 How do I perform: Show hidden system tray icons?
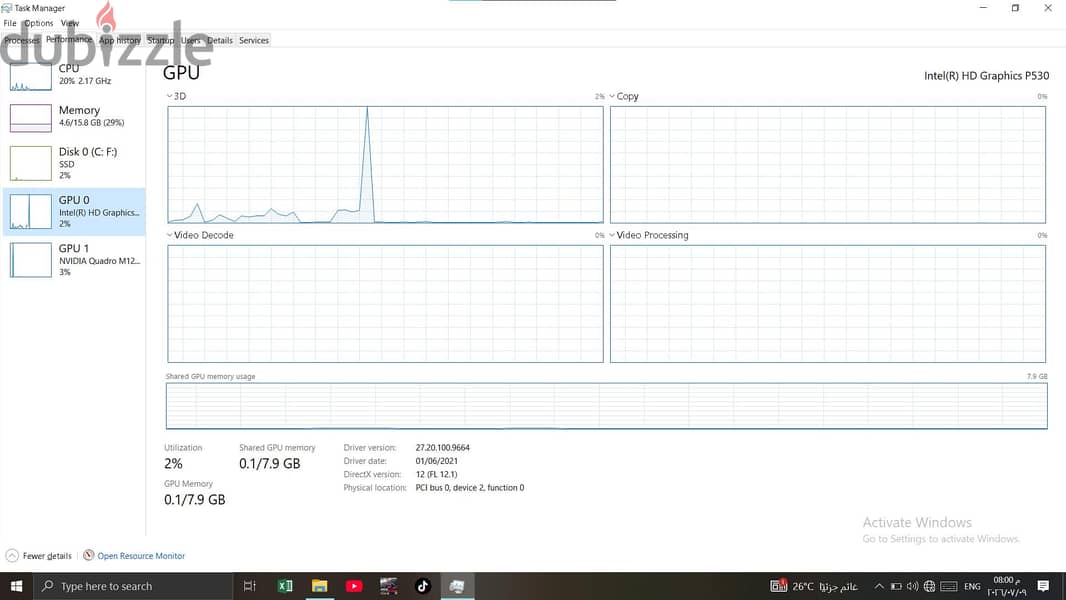tap(878, 586)
